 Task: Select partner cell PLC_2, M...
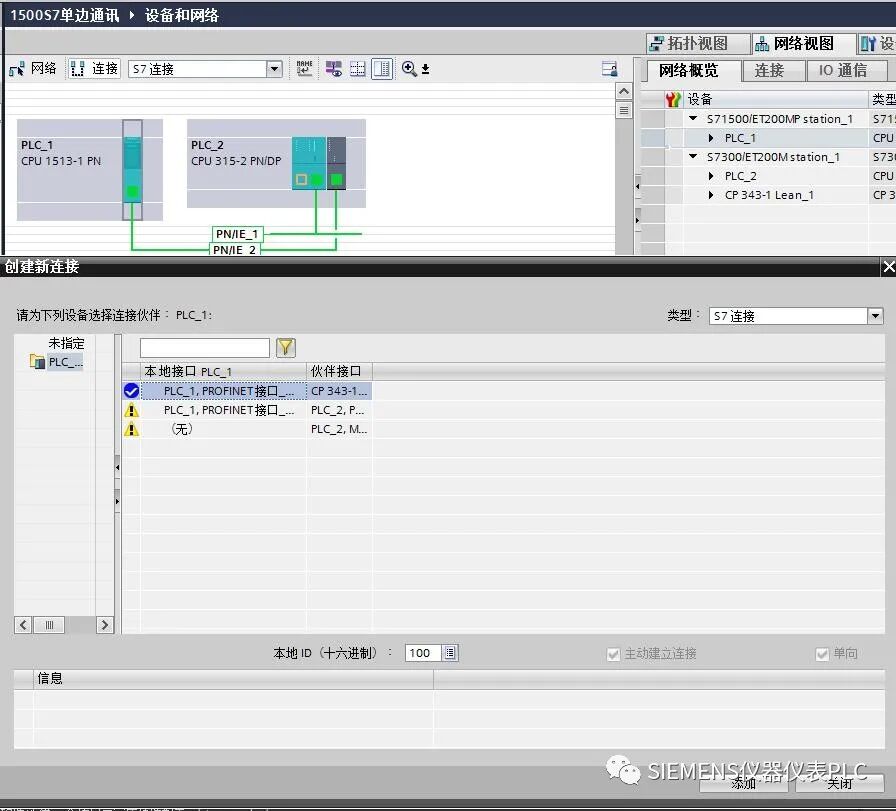coord(339,429)
